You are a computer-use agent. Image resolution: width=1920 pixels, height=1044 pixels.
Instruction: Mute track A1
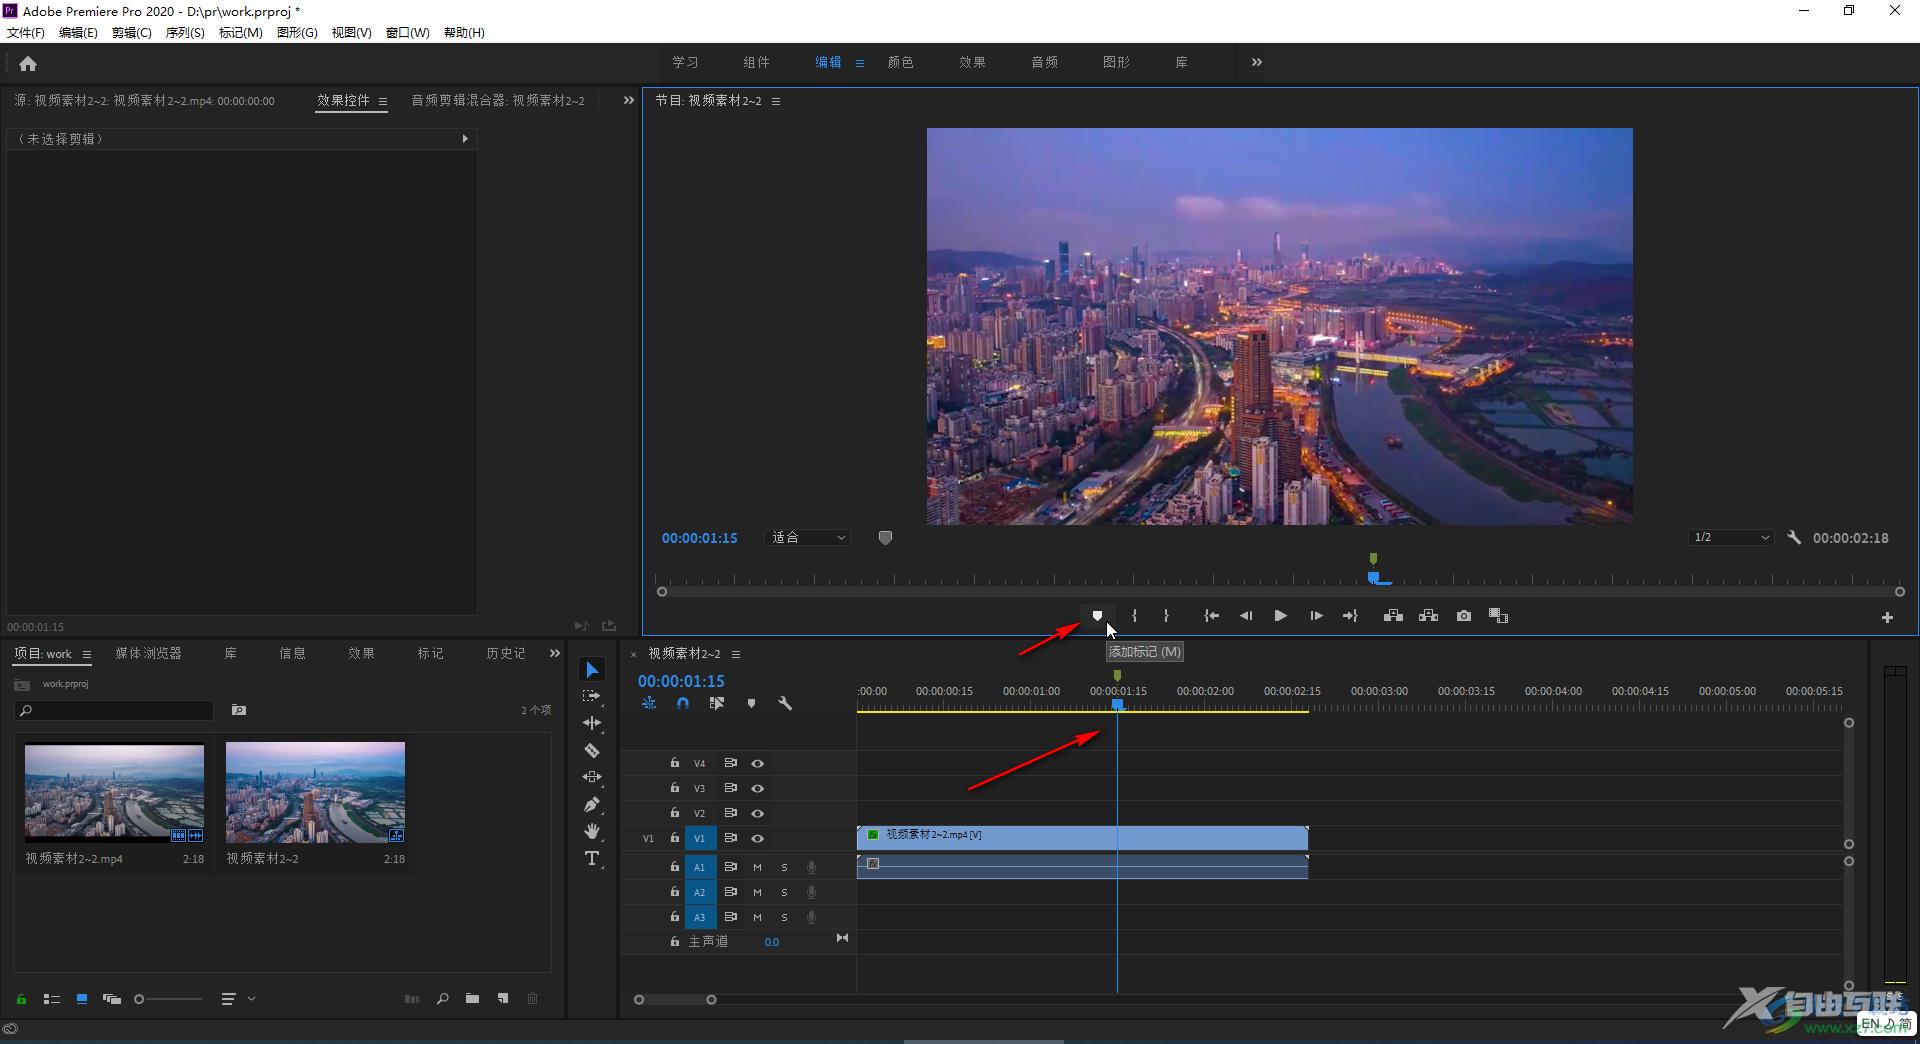tap(757, 867)
